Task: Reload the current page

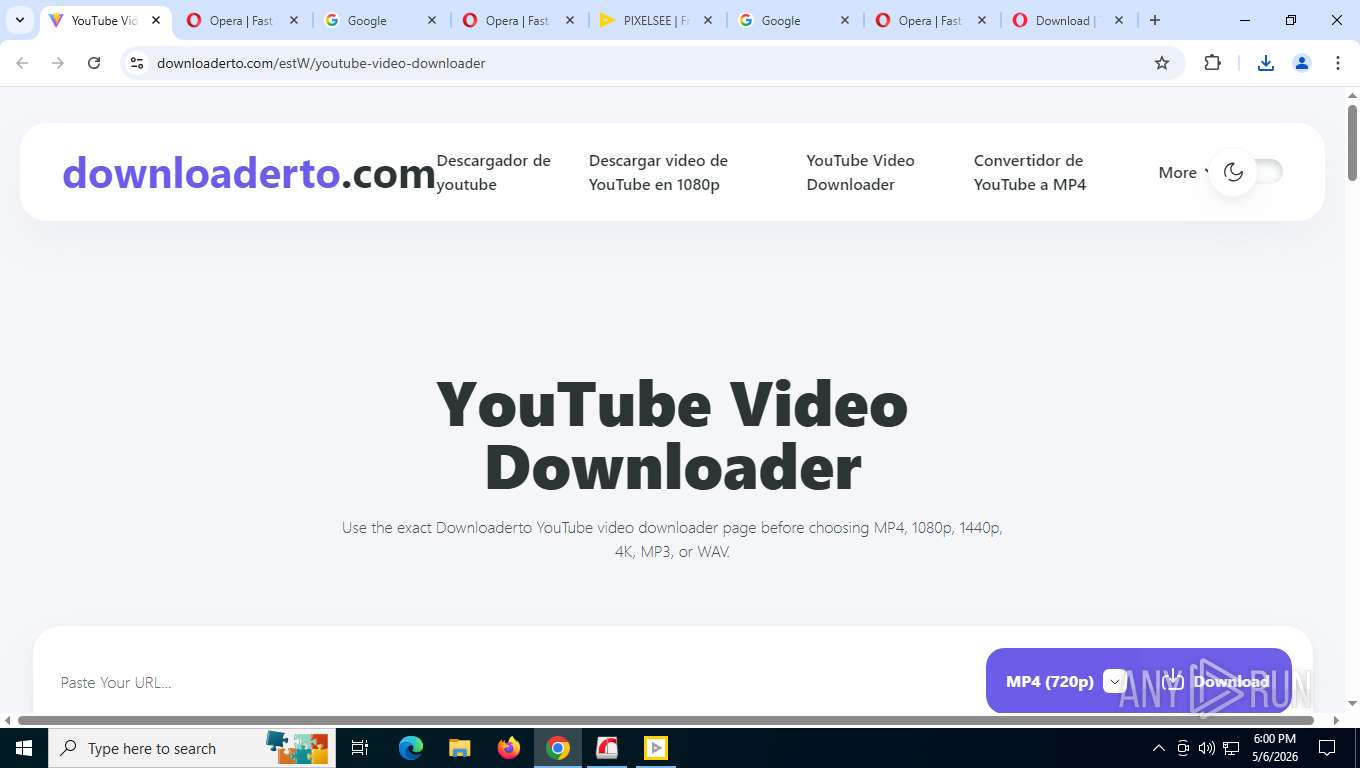Action: point(94,63)
